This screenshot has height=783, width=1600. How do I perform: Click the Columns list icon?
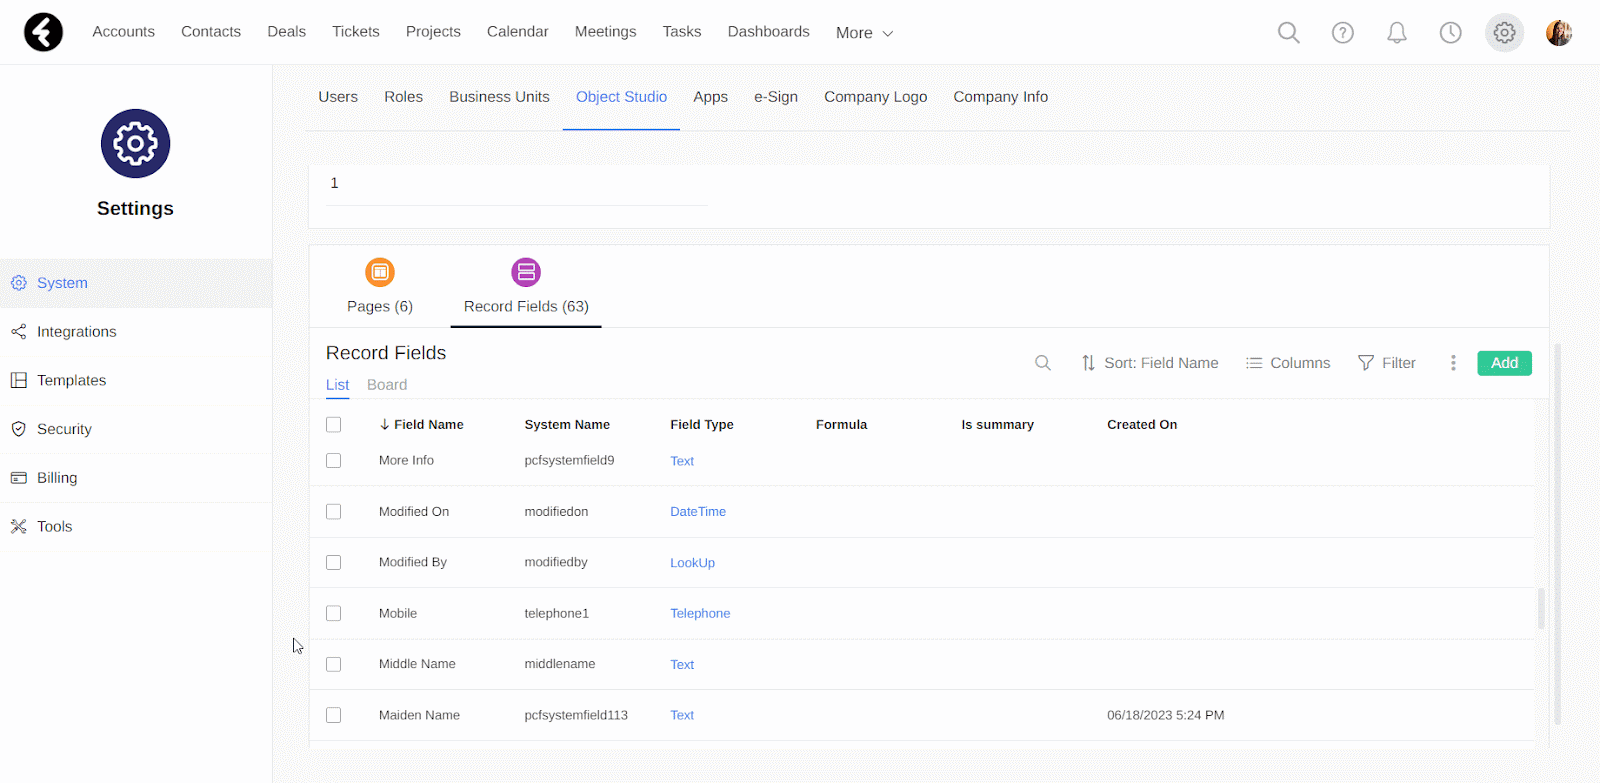click(1254, 363)
